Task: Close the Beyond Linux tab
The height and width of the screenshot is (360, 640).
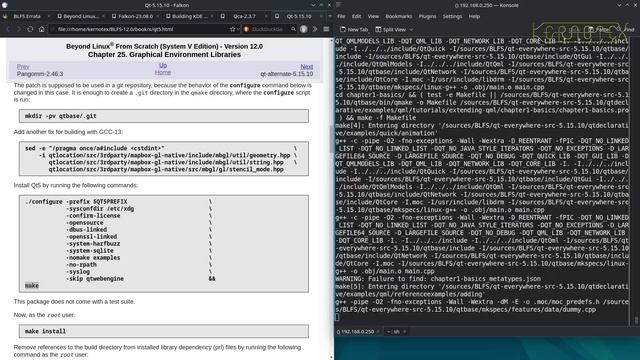Action: [103, 16]
